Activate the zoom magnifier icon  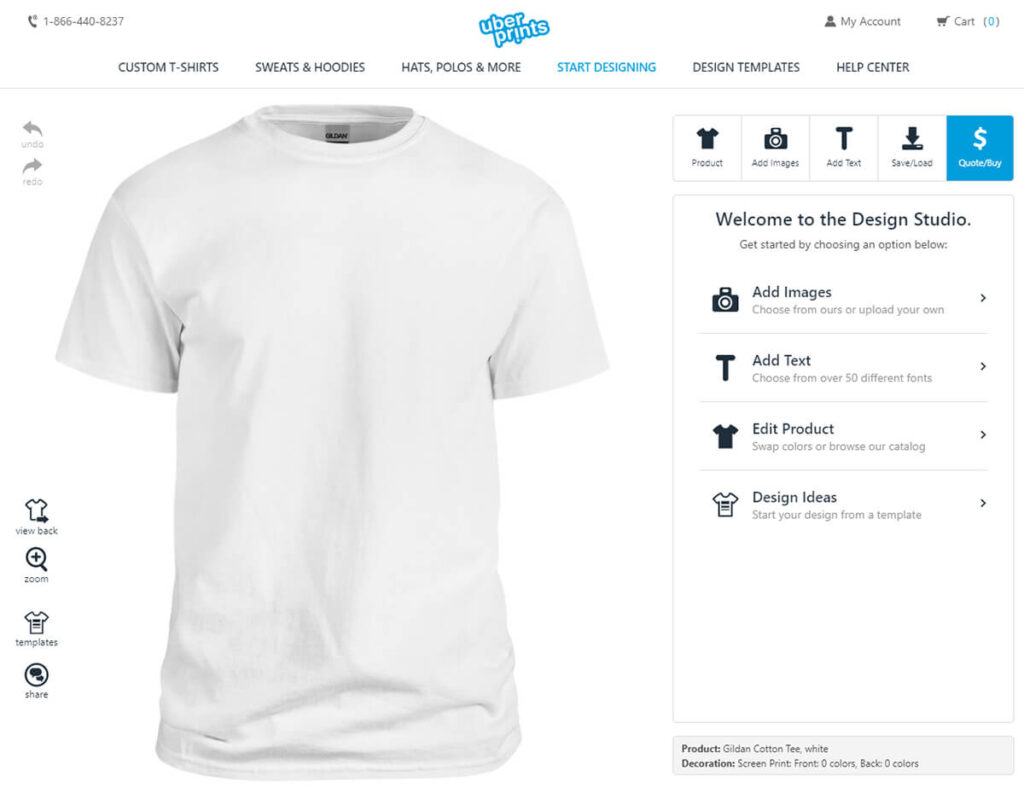36,559
